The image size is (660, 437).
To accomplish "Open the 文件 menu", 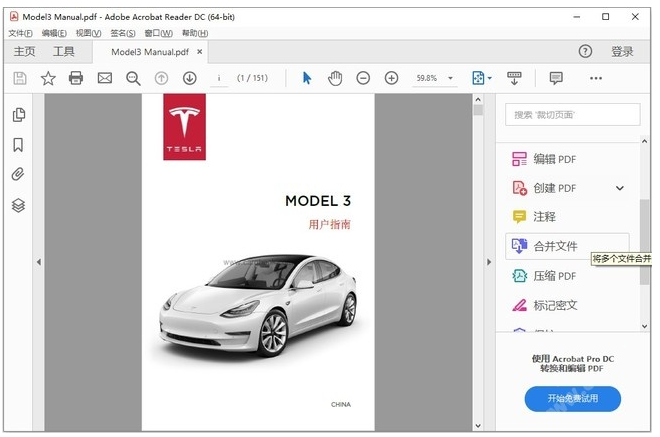I will point(21,33).
